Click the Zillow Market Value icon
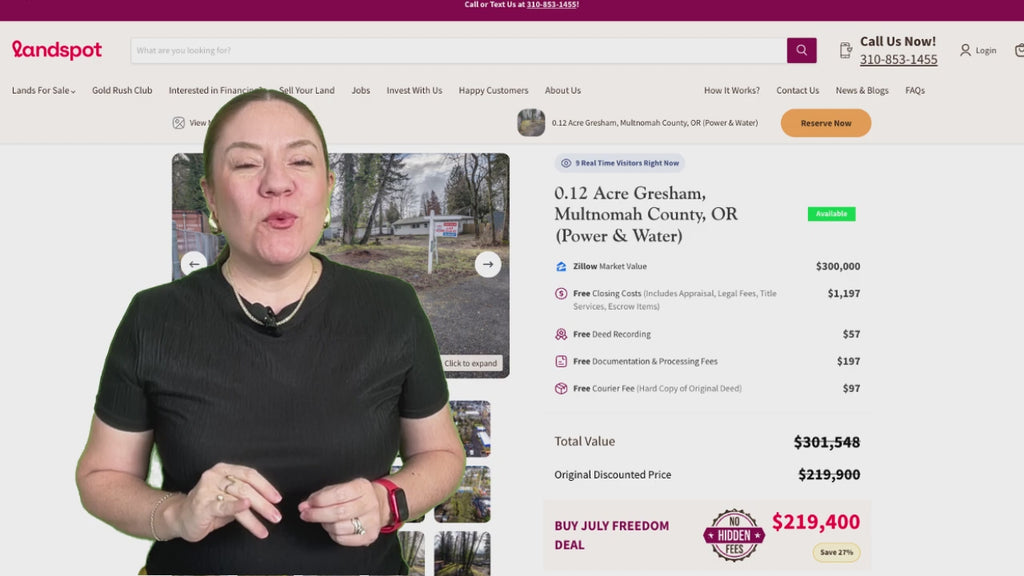This screenshot has width=1024, height=576. pyautogui.click(x=561, y=266)
